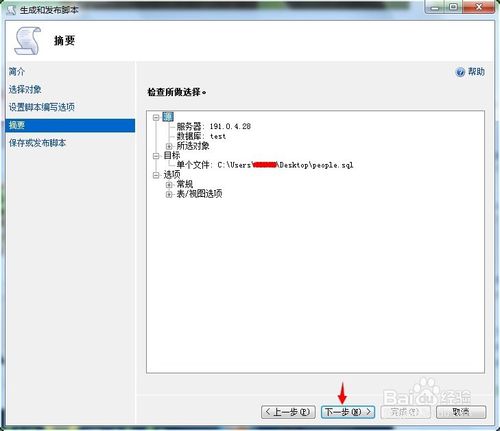Expand the 所选对象 node
Screen dimensions: 500x431
(169, 146)
